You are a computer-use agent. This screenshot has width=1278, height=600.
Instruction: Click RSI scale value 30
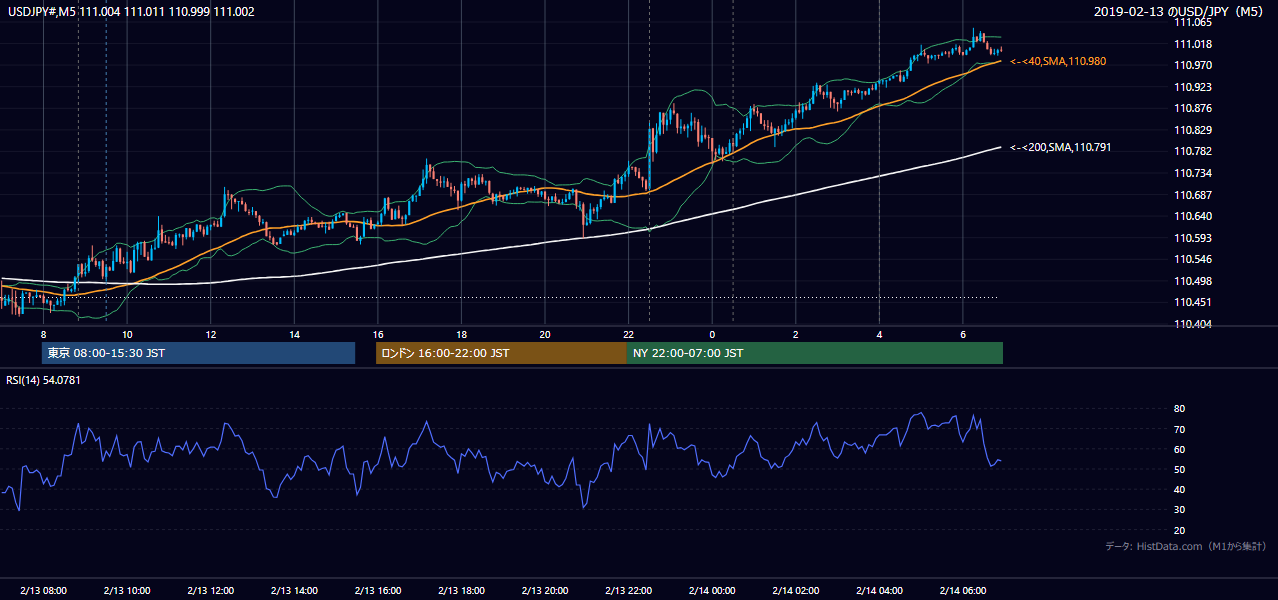pyautogui.click(x=1179, y=510)
